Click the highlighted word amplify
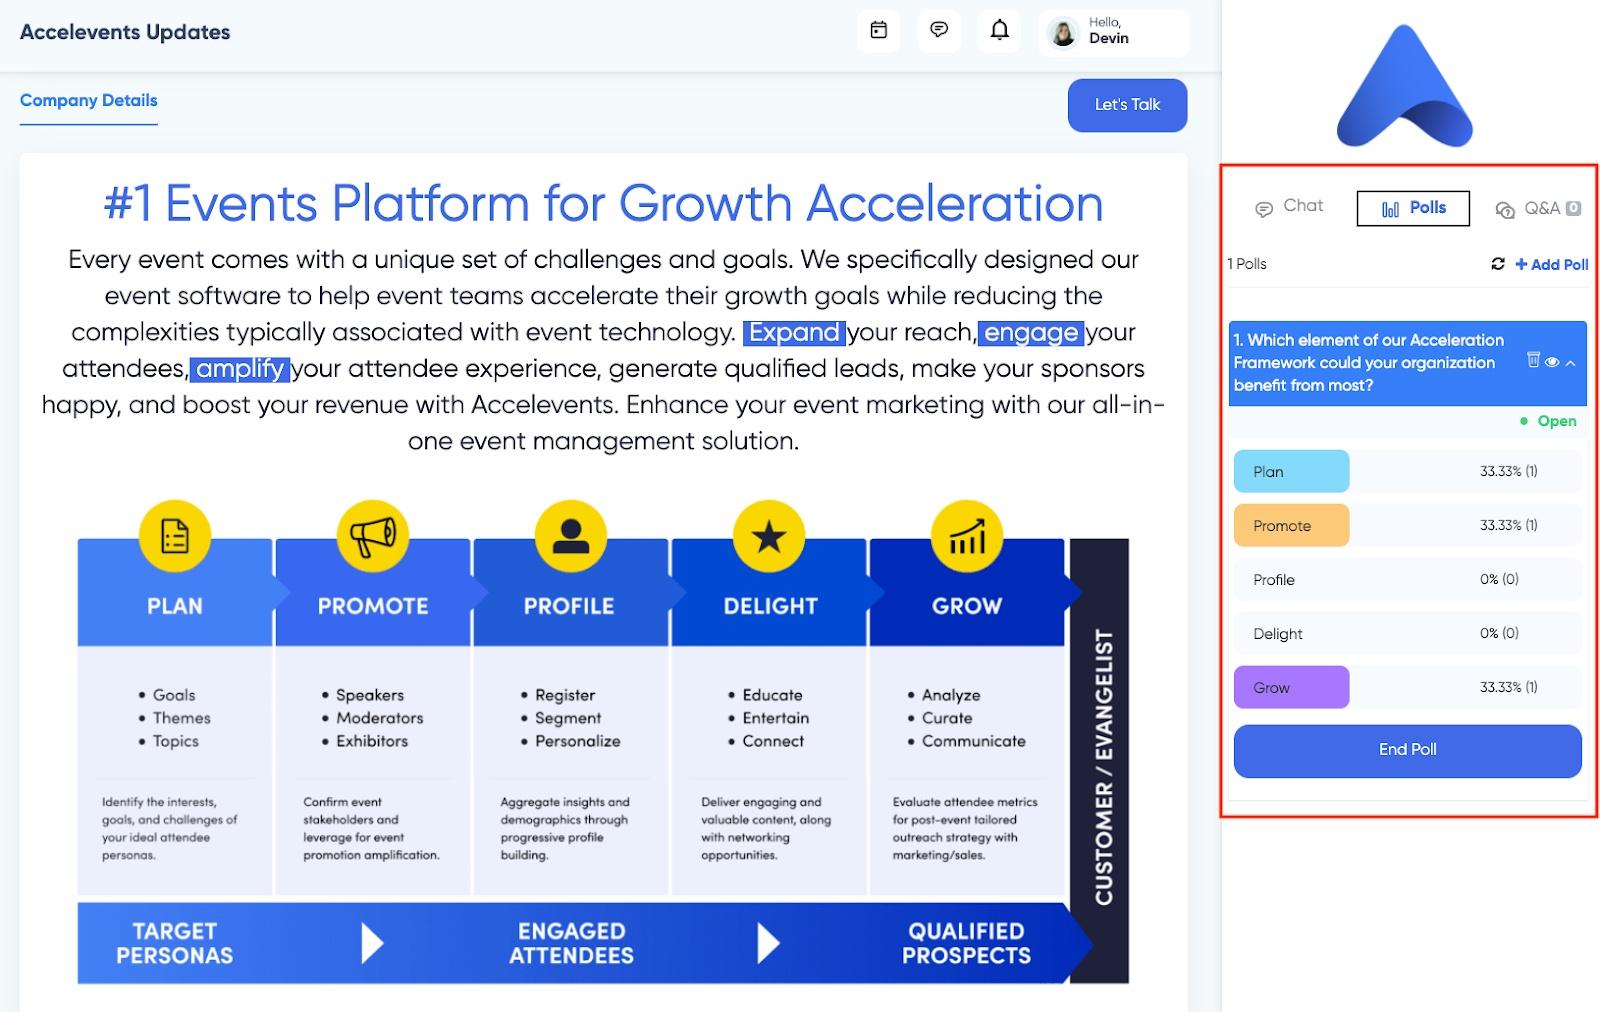The image size is (1600, 1012). click(240, 369)
